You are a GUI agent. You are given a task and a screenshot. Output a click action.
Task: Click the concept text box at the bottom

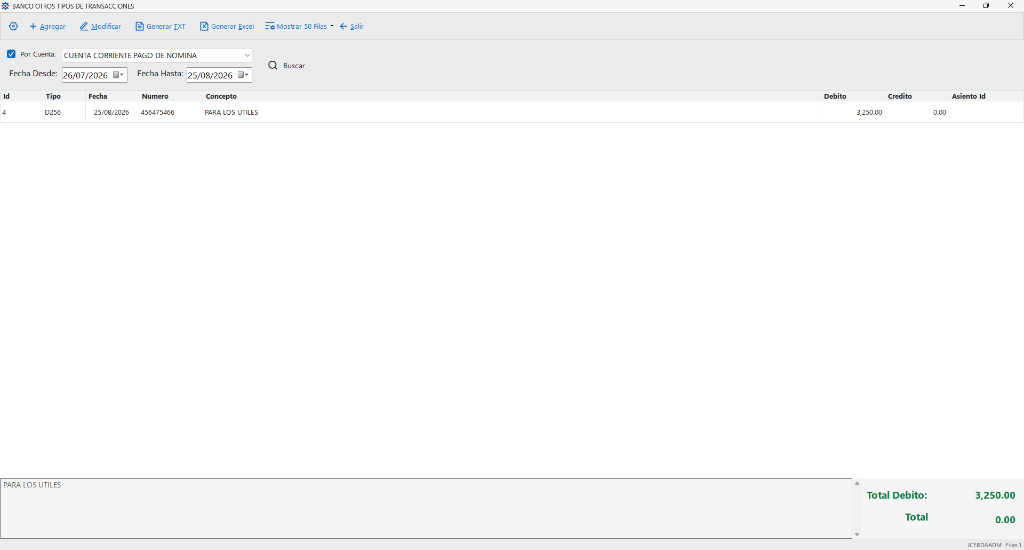[x=426, y=508]
